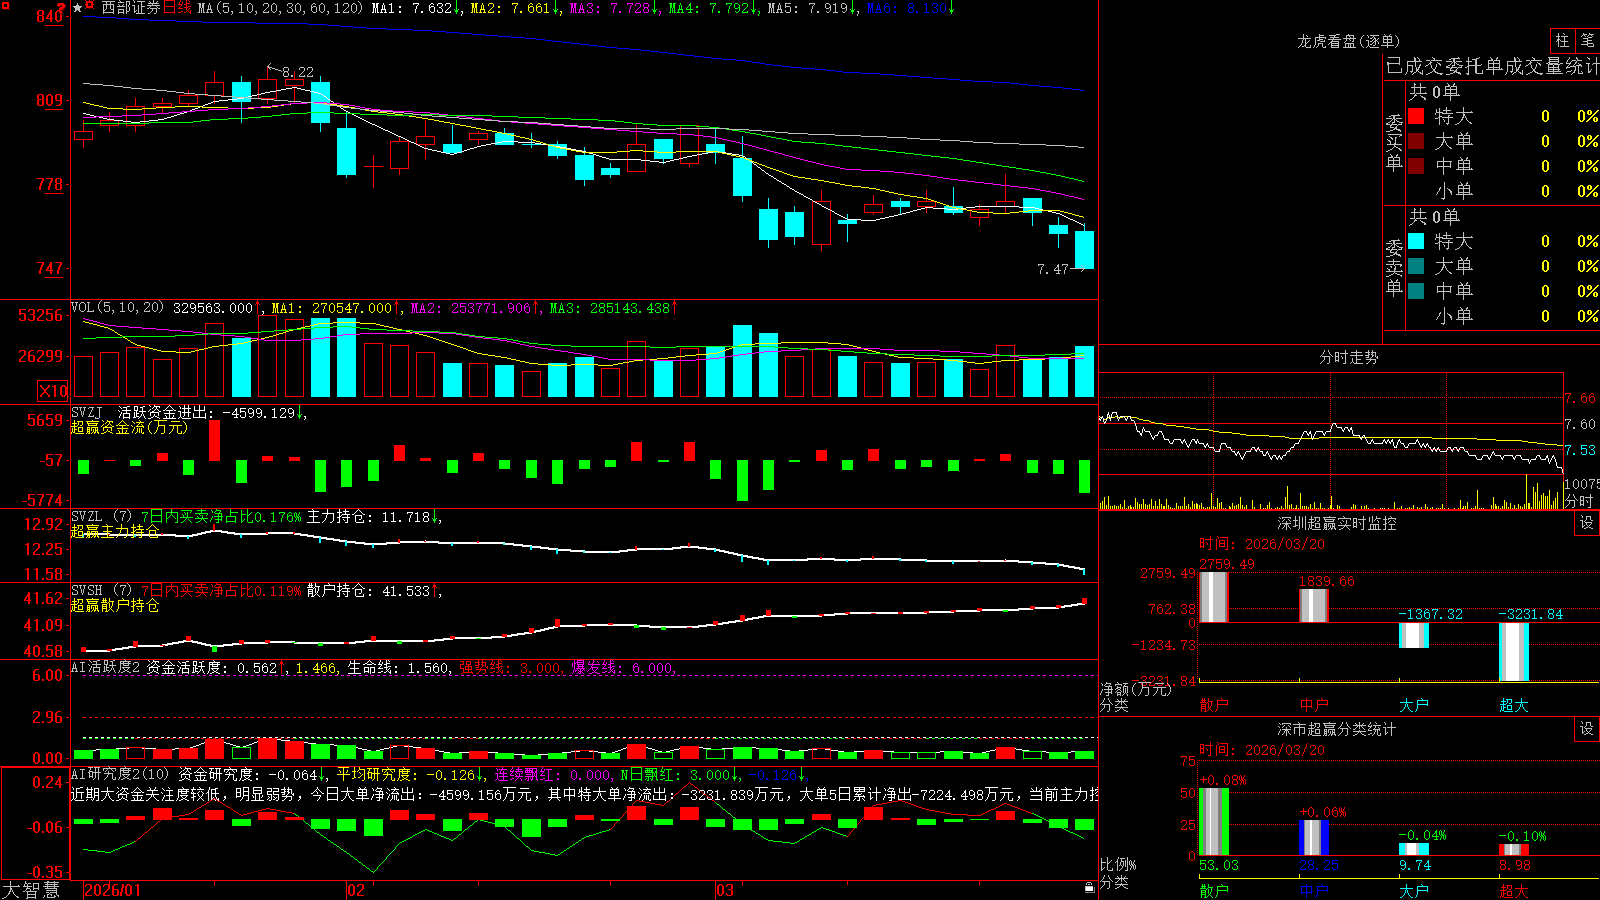Click the 02 month timeline marker
The width and height of the screenshot is (1600, 900).
[x=355, y=890]
